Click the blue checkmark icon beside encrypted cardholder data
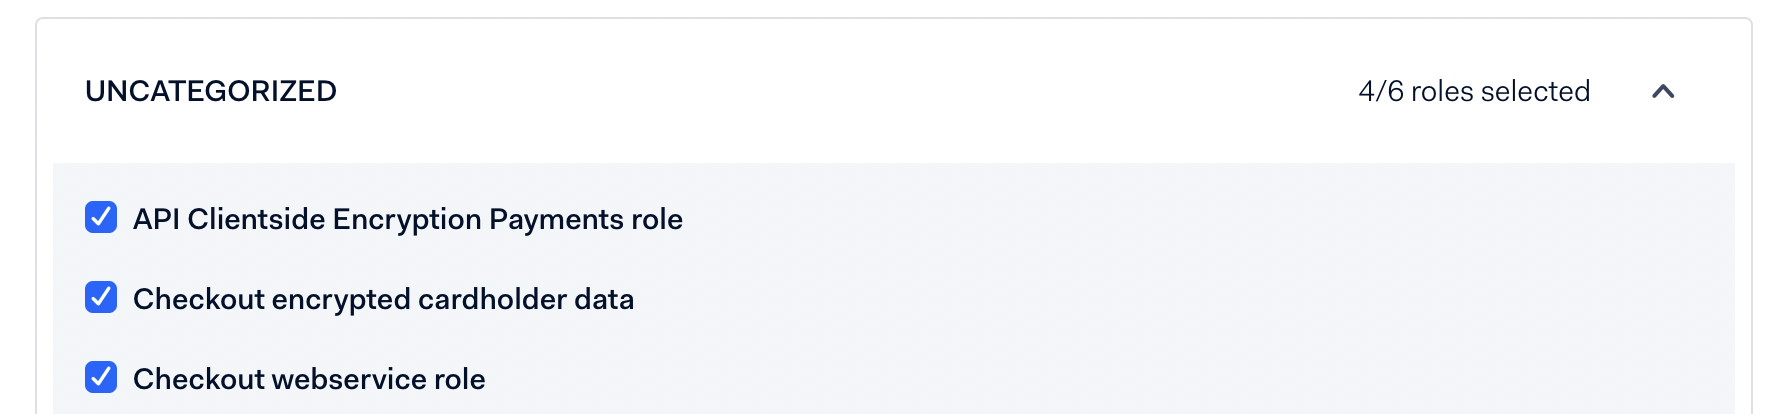1772x414 pixels. pyautogui.click(x=101, y=297)
